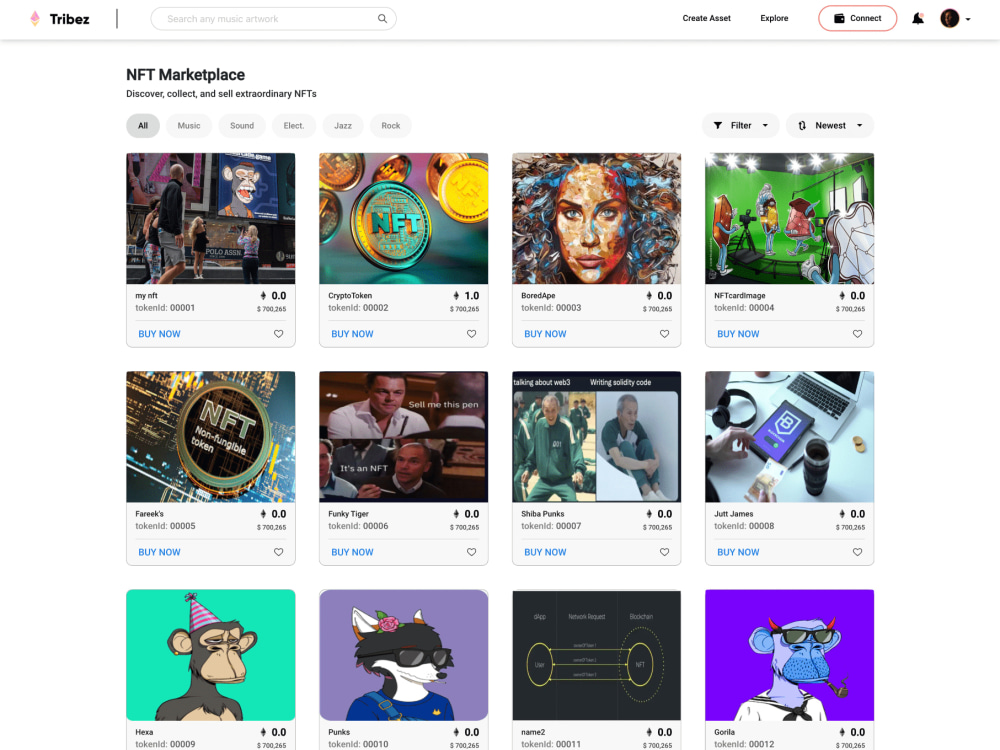Click the Tribez logo icon
Viewport: 1000px width, 750px height.
pyautogui.click(x=35, y=18)
